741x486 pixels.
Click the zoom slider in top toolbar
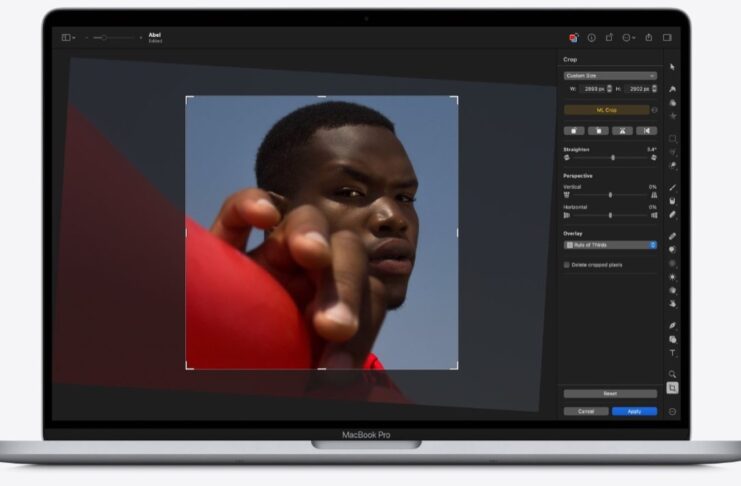113,38
